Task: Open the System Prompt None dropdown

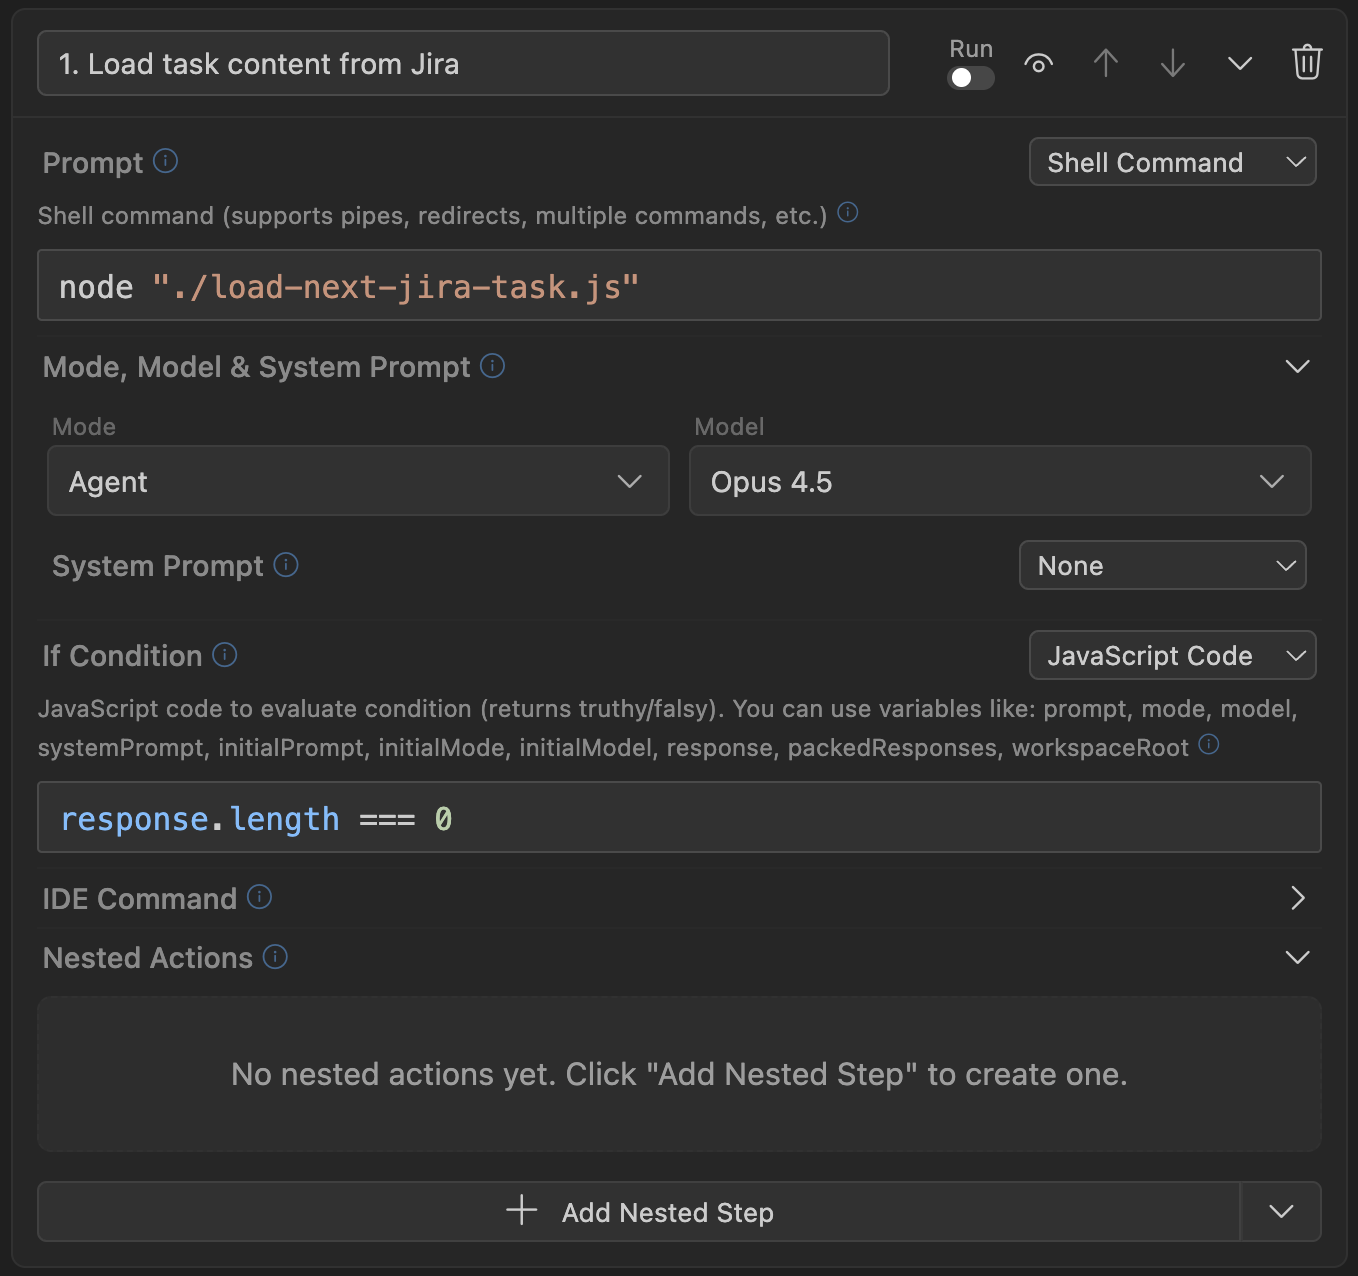Action: click(1162, 565)
